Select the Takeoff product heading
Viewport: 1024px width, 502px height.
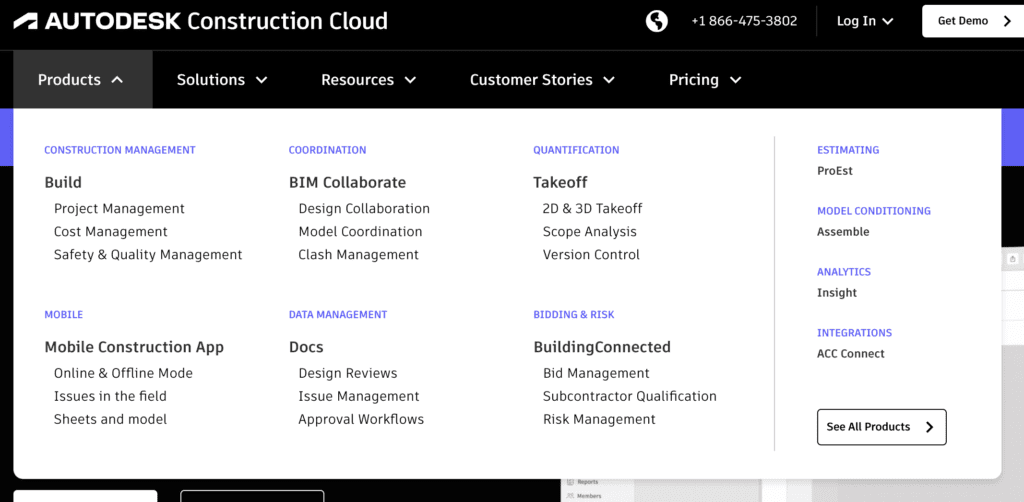[x=560, y=183]
